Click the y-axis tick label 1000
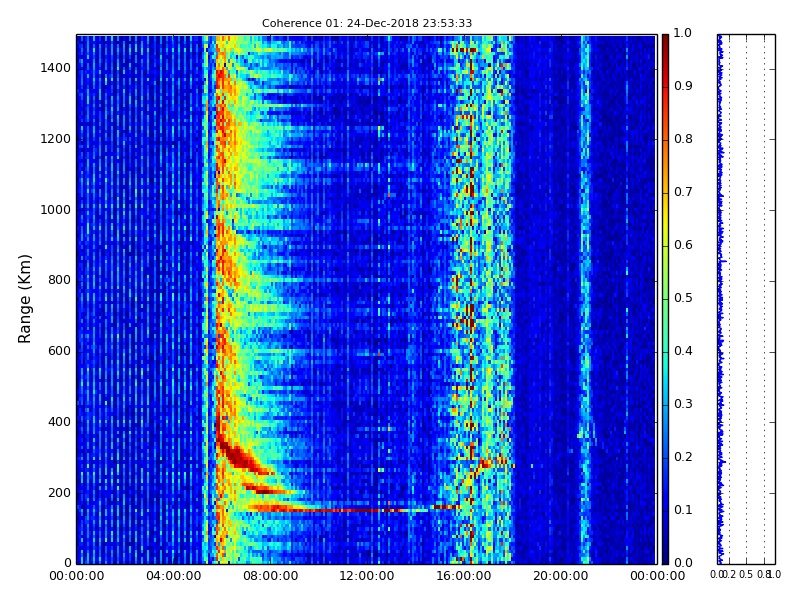The width and height of the screenshot is (800, 600). click(x=56, y=210)
